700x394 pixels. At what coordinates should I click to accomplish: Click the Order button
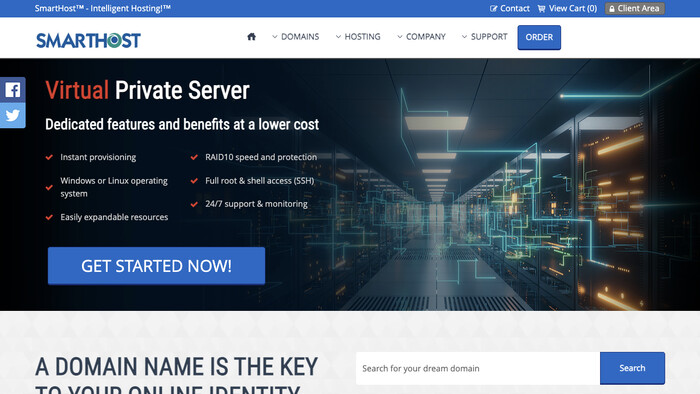point(539,37)
